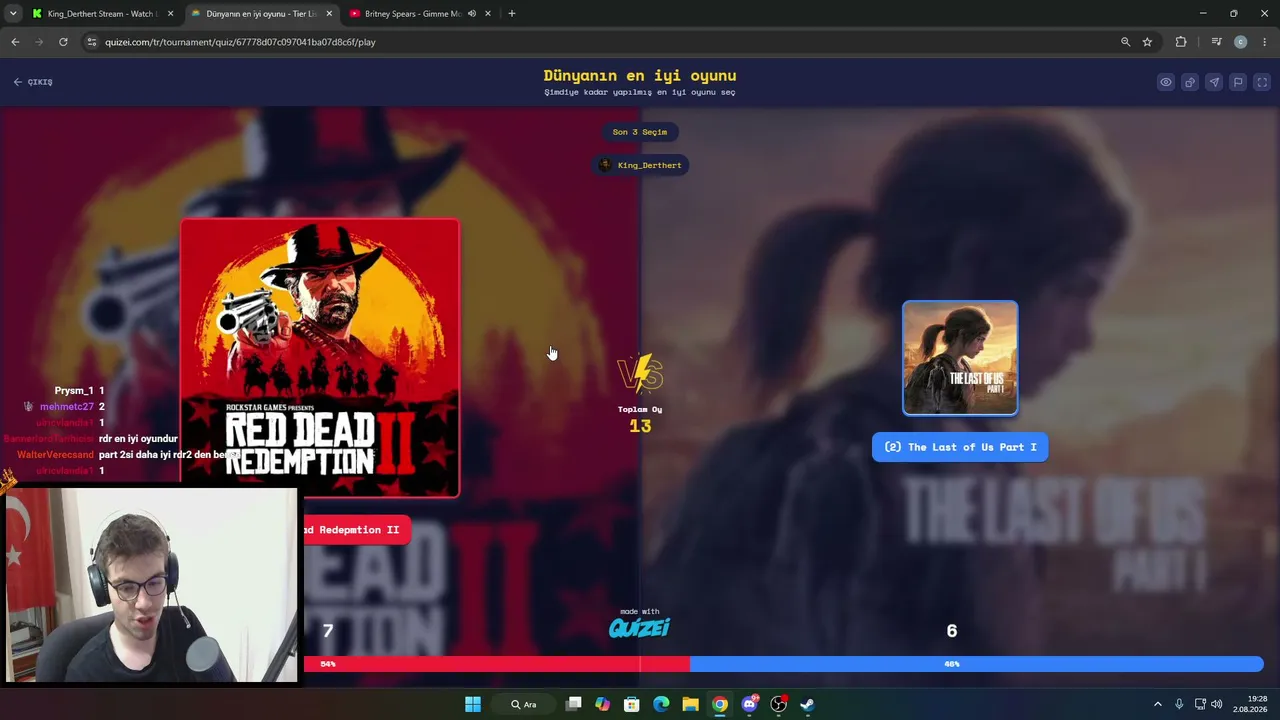
Task: Open Steam from the taskbar
Action: coord(807,704)
